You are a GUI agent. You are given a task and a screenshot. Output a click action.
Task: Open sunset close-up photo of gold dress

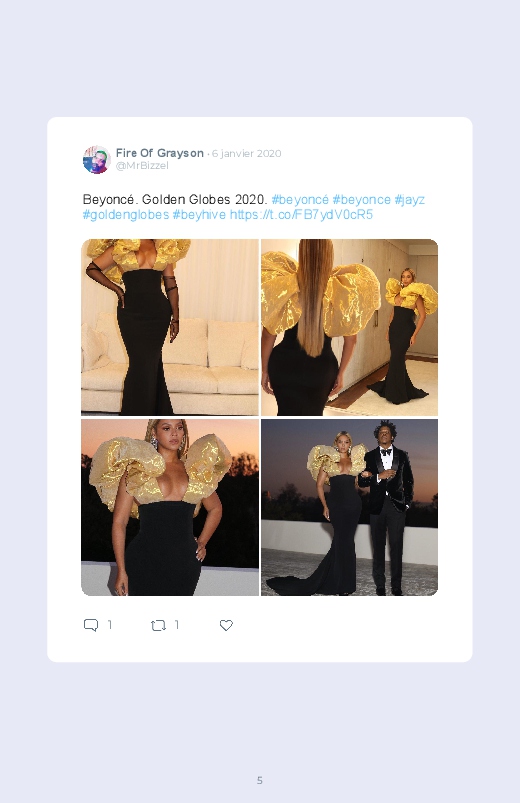[170, 508]
